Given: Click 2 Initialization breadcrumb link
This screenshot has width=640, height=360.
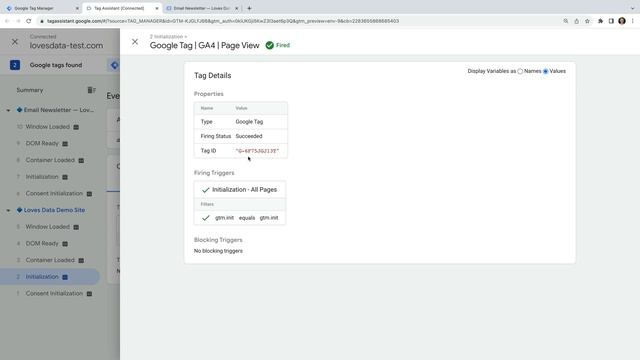Looking at the screenshot, I should coord(167,37).
